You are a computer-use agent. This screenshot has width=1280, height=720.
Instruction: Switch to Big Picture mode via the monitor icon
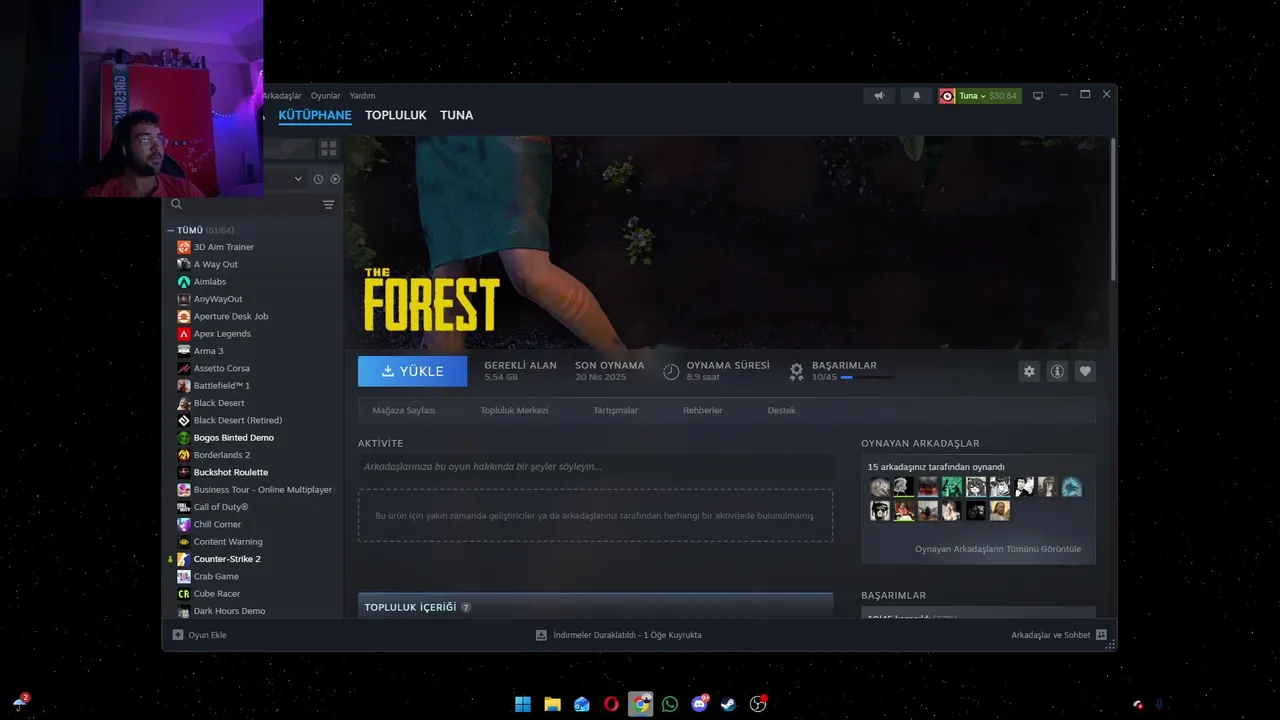click(x=1038, y=96)
